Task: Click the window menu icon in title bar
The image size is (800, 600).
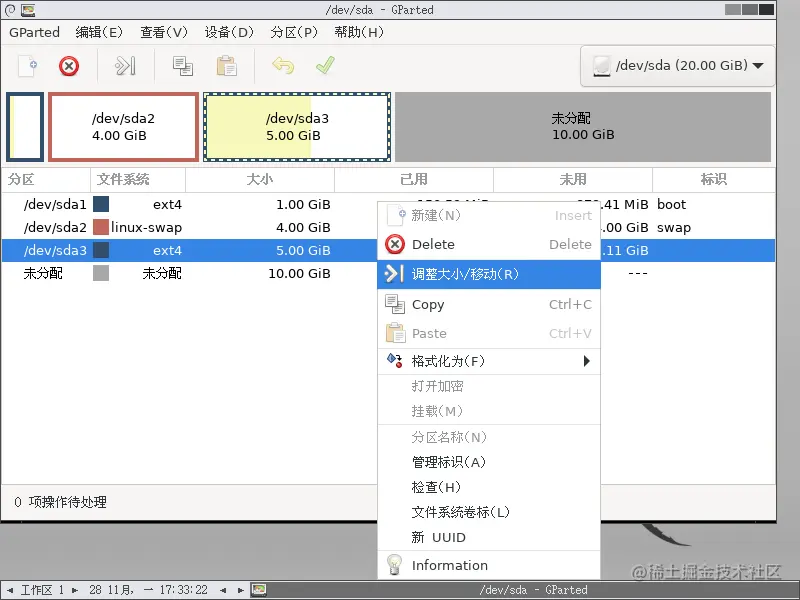Action: point(10,9)
